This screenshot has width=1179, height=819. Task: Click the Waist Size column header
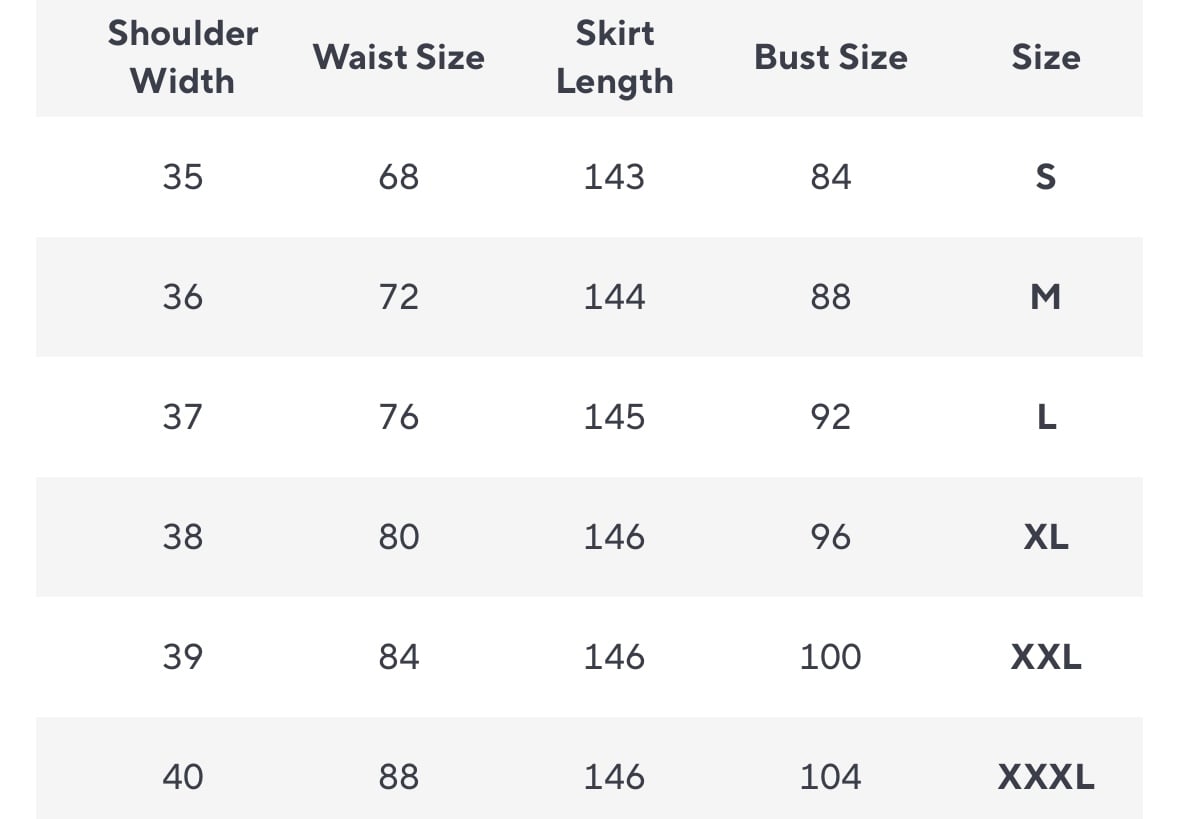[398, 57]
